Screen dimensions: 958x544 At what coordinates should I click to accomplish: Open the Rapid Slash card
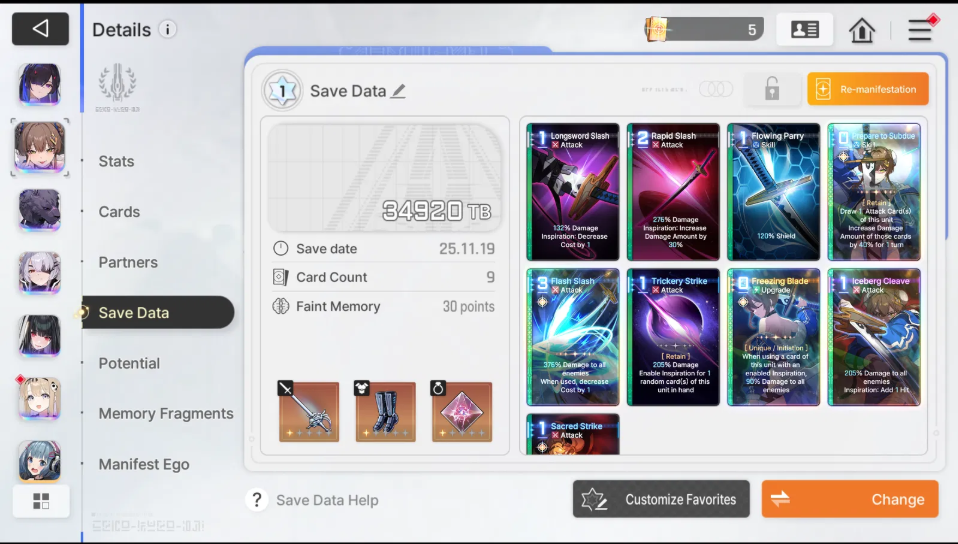673,192
